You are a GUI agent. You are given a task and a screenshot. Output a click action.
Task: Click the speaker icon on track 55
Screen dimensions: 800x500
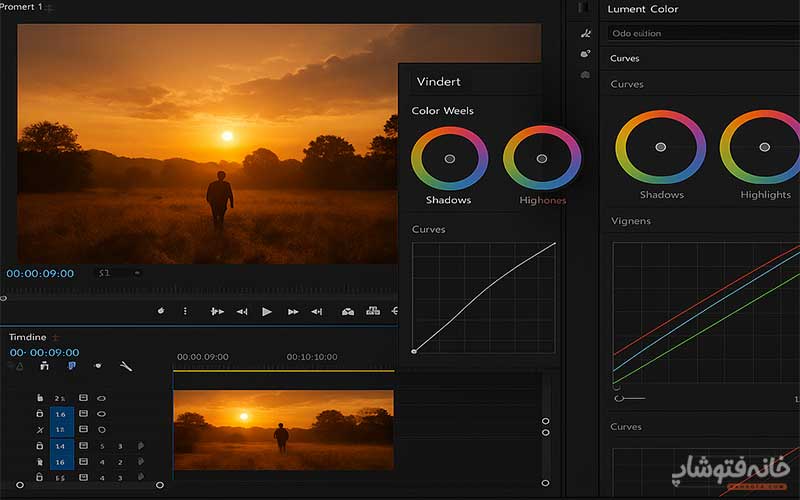(141, 477)
